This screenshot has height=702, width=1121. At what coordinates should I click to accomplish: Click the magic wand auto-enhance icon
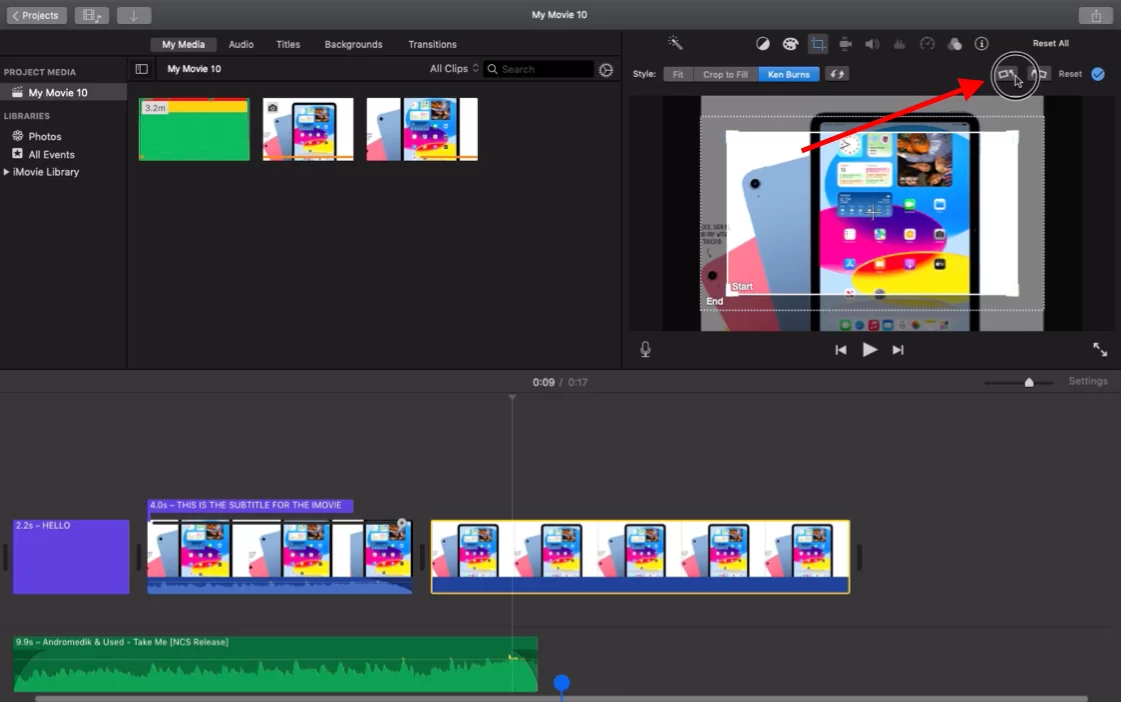click(x=675, y=43)
